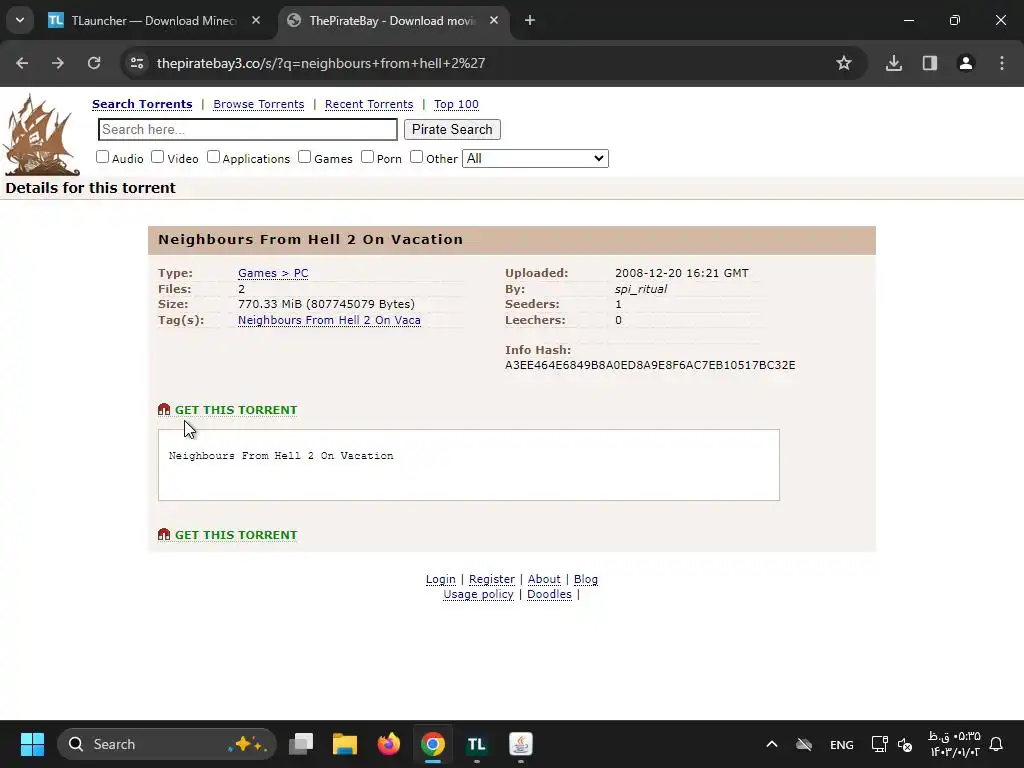This screenshot has height=768, width=1024.
Task: Close the ThePirateBay tab
Action: (494, 21)
